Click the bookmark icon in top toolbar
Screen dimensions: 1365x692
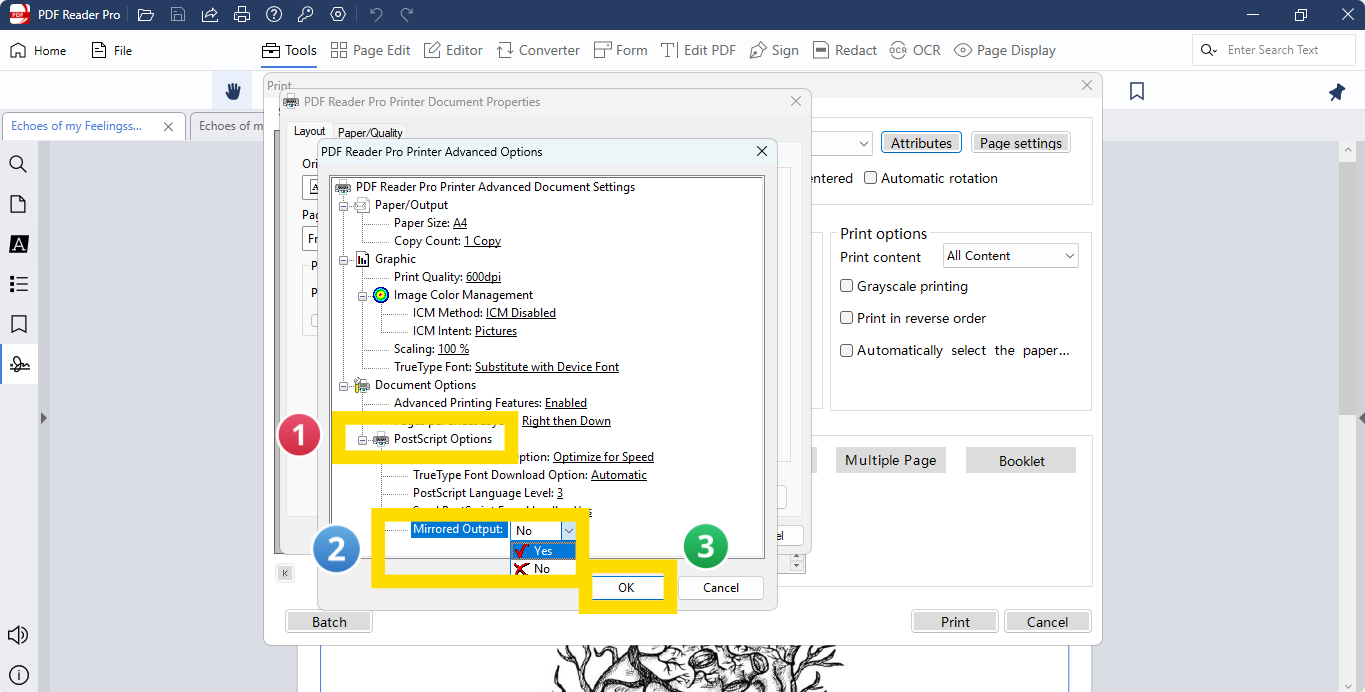(x=1137, y=91)
